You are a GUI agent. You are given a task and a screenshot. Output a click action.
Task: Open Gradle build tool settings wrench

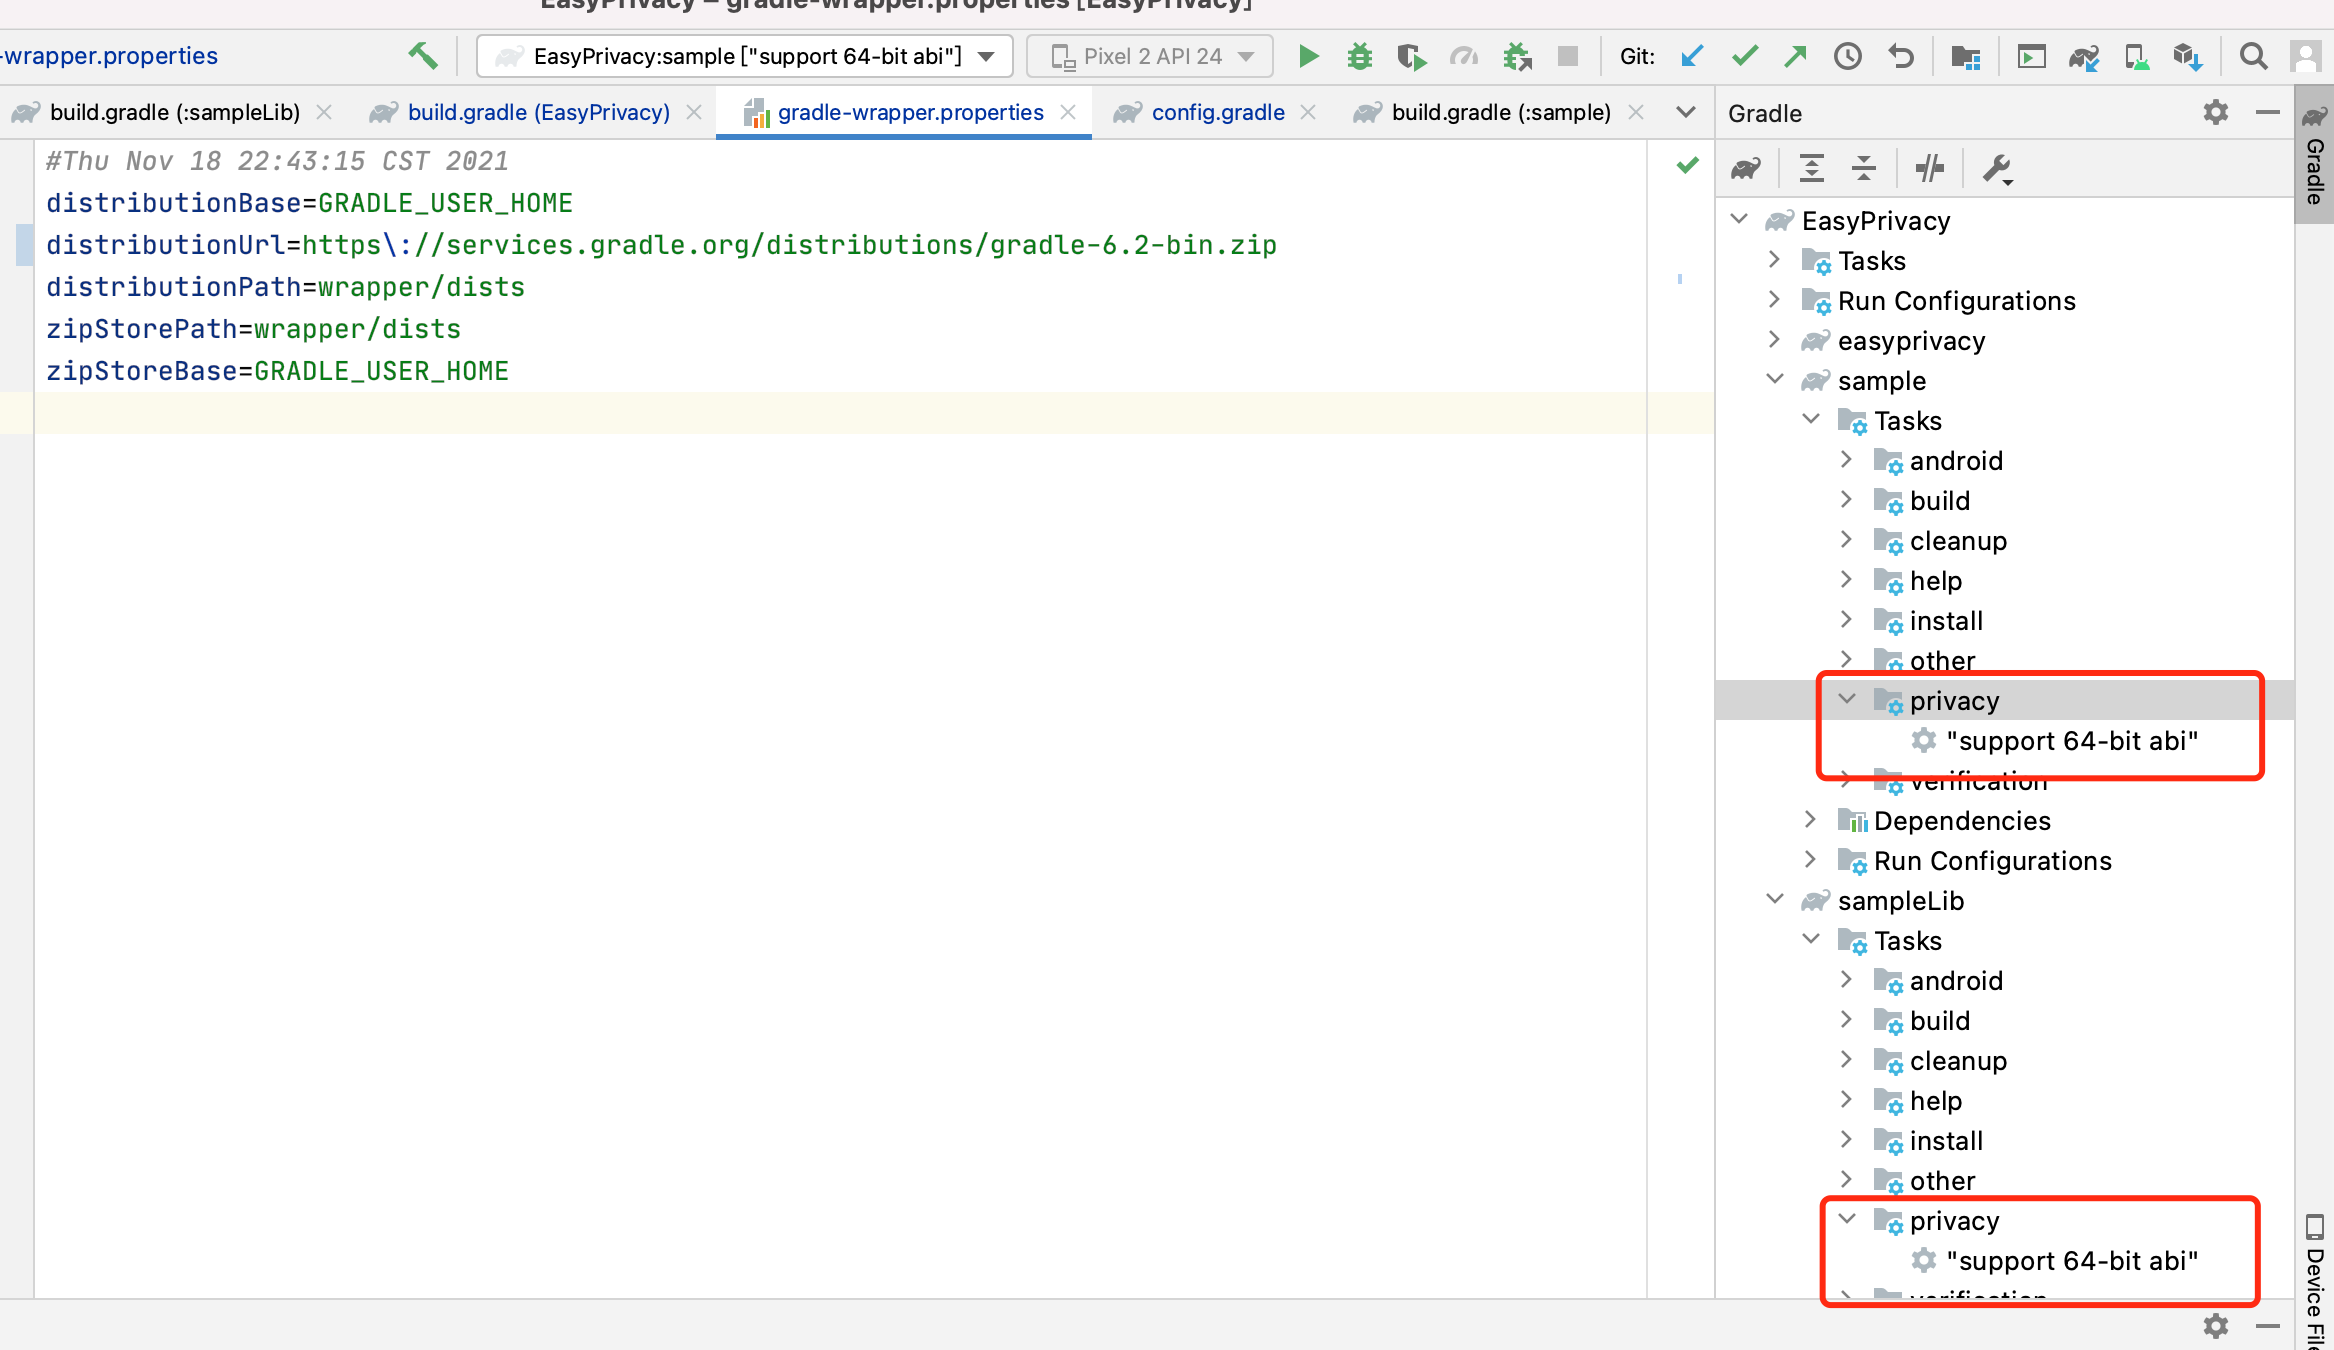pyautogui.click(x=1996, y=168)
